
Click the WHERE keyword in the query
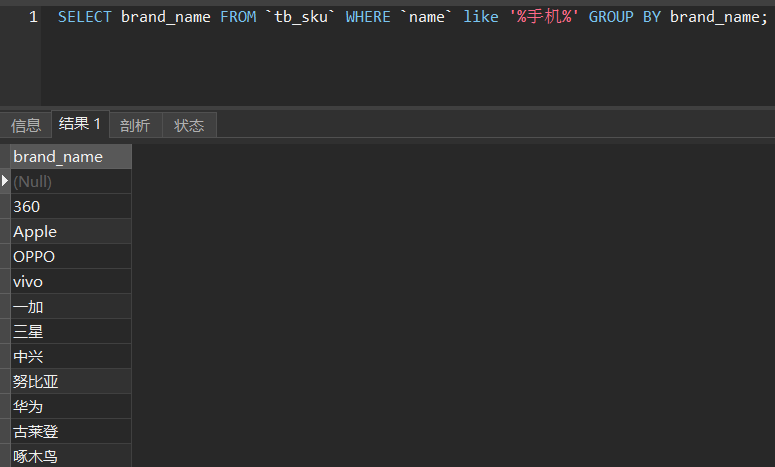point(368,17)
